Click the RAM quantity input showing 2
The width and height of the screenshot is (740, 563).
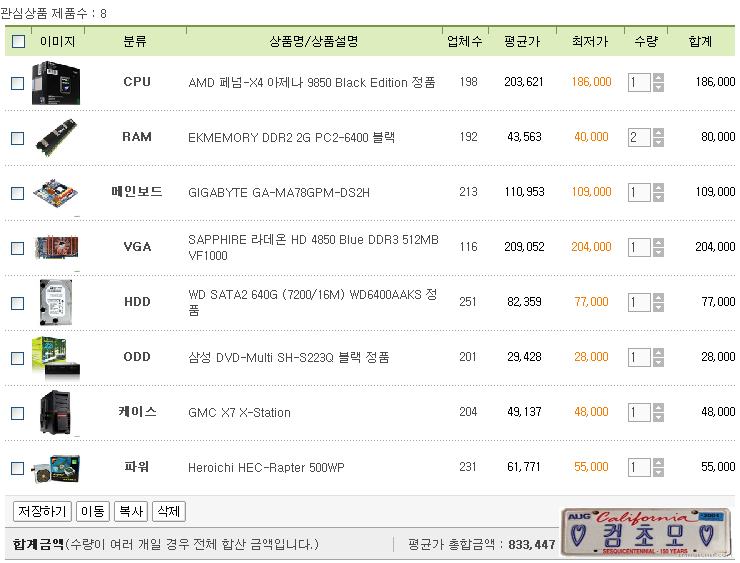639,137
